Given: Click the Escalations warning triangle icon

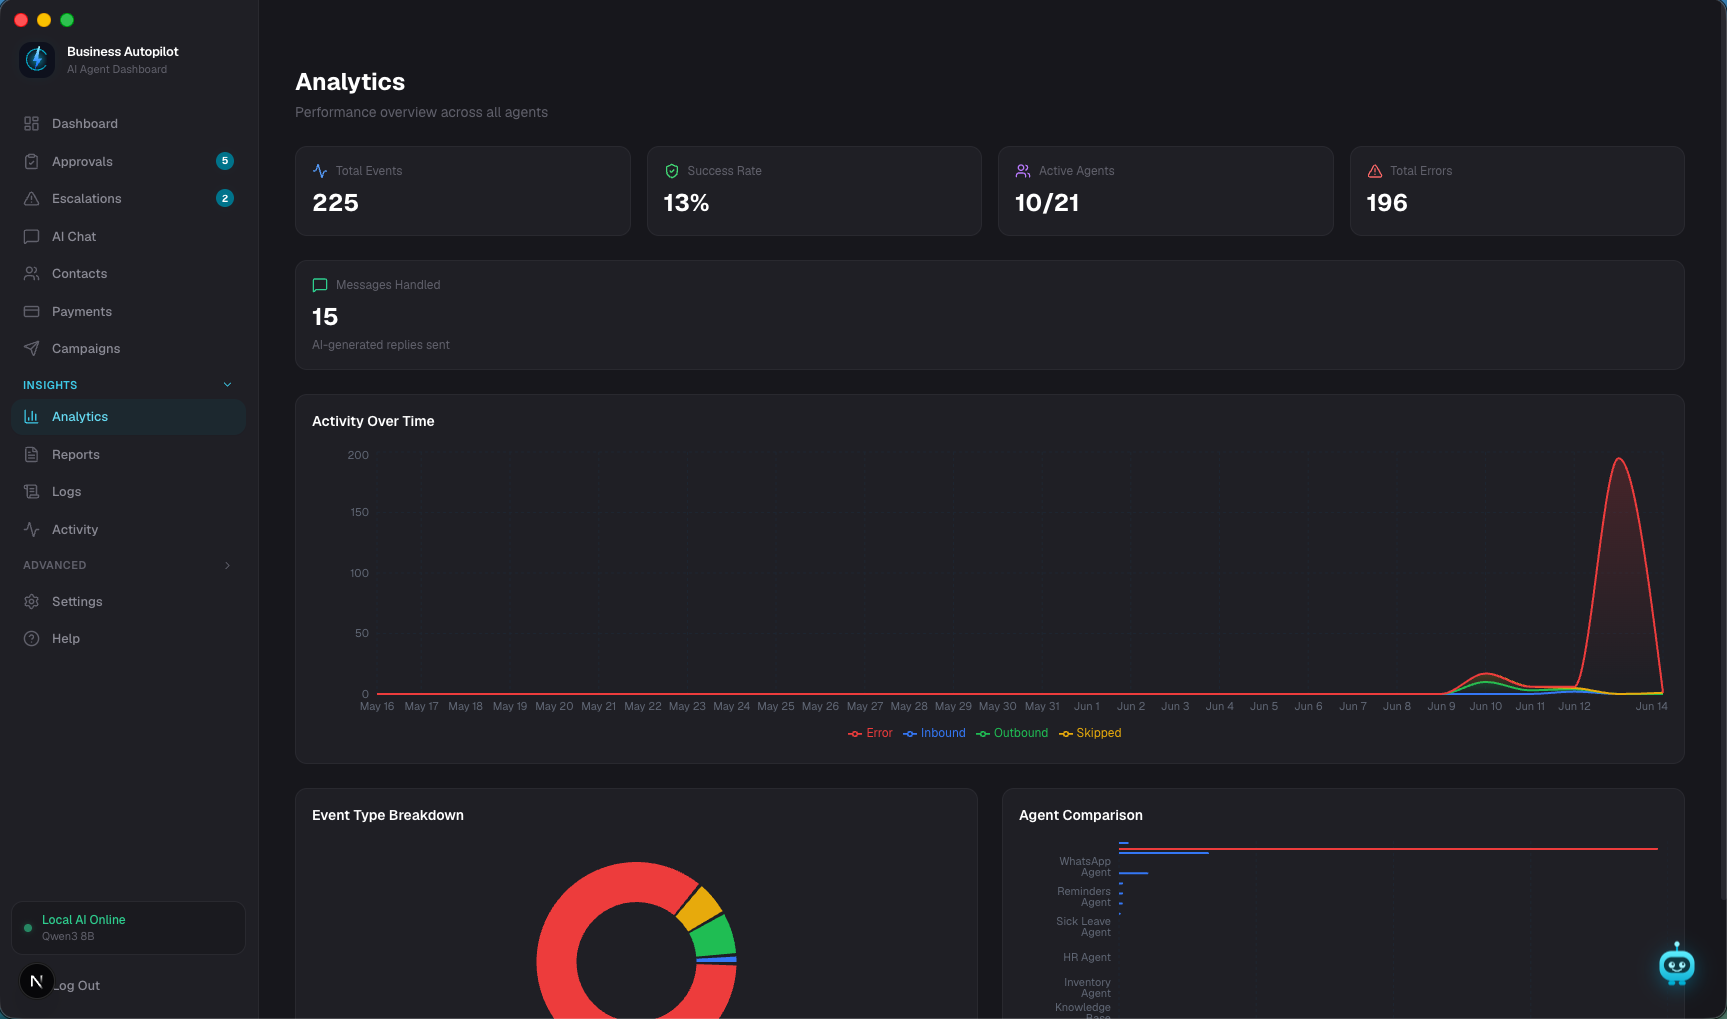Looking at the screenshot, I should click(31, 199).
